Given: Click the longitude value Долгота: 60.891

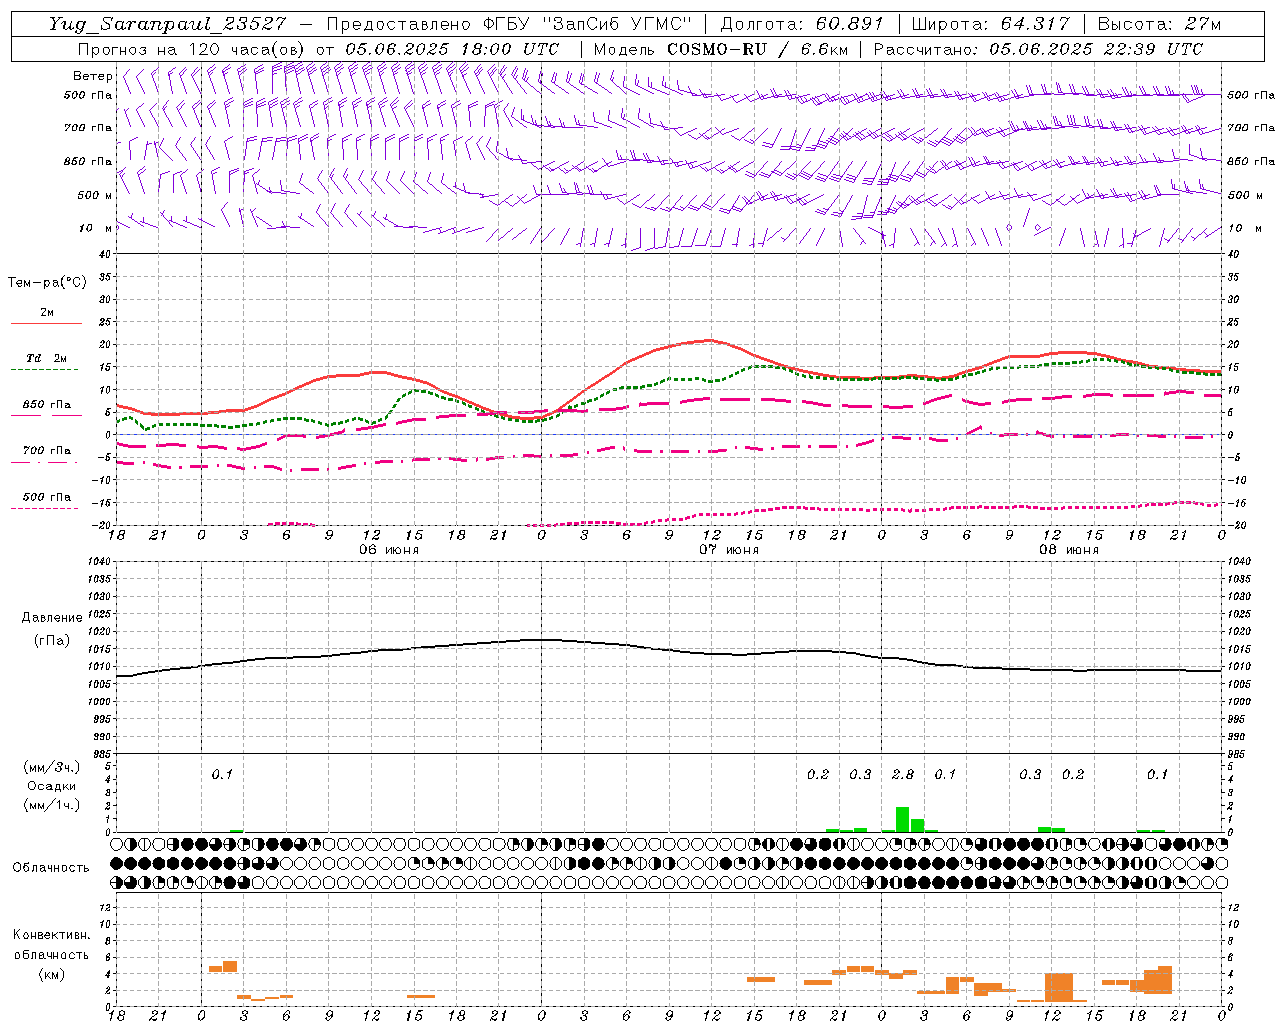Looking at the screenshot, I should click(803, 24).
